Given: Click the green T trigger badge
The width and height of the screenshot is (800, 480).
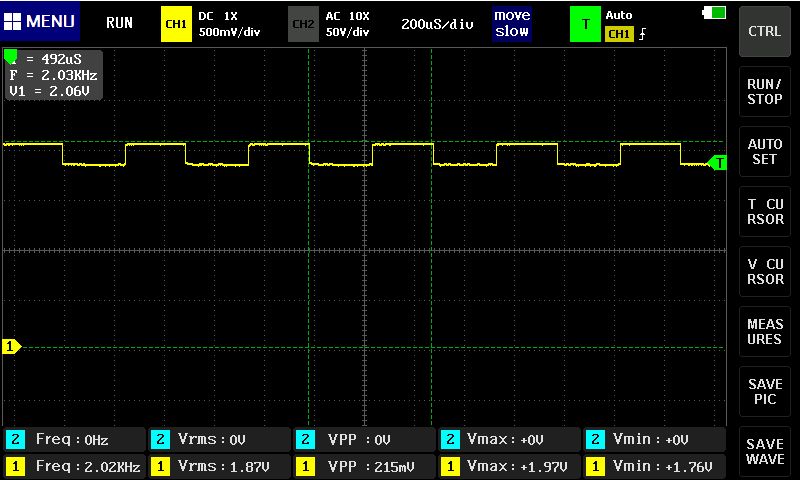Looking at the screenshot, I should (x=585, y=24).
